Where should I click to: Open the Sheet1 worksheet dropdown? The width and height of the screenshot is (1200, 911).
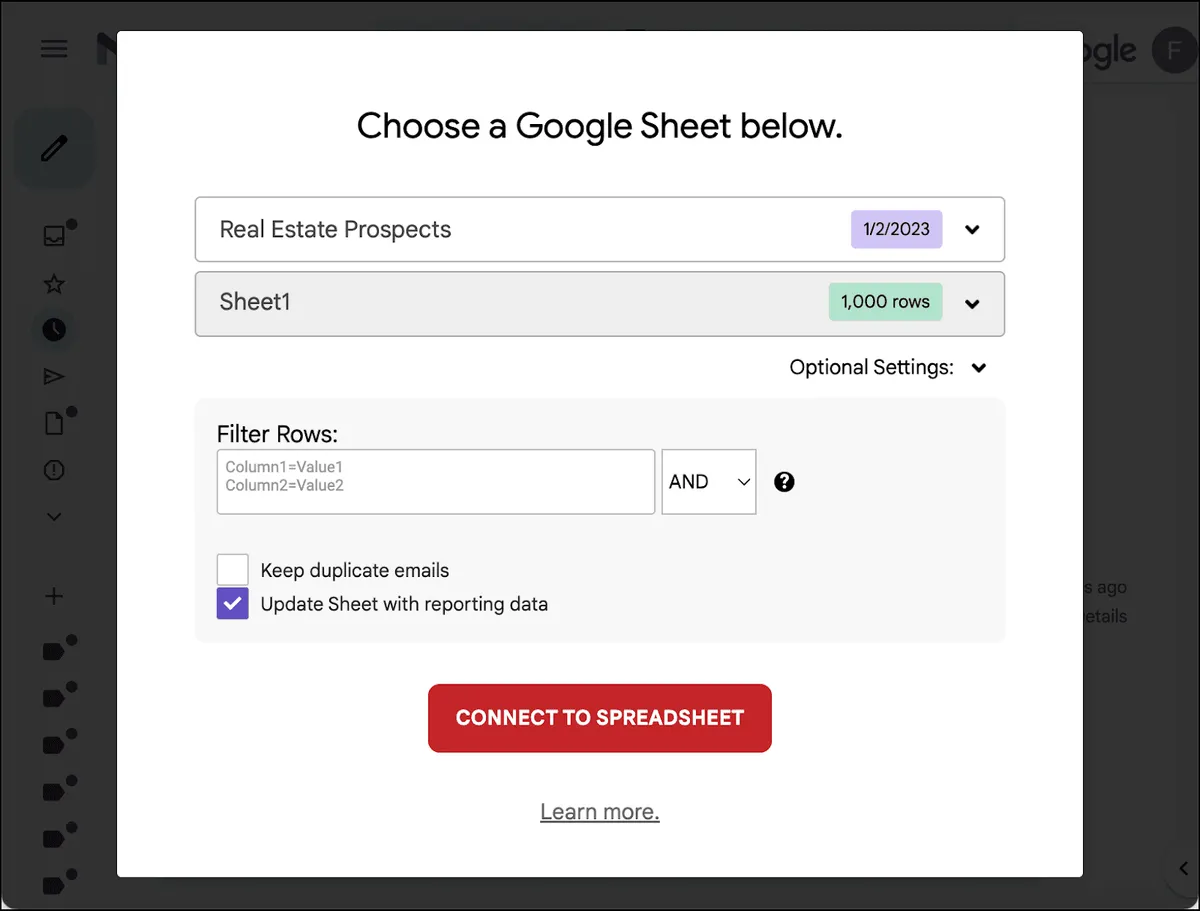pyautogui.click(x=599, y=304)
